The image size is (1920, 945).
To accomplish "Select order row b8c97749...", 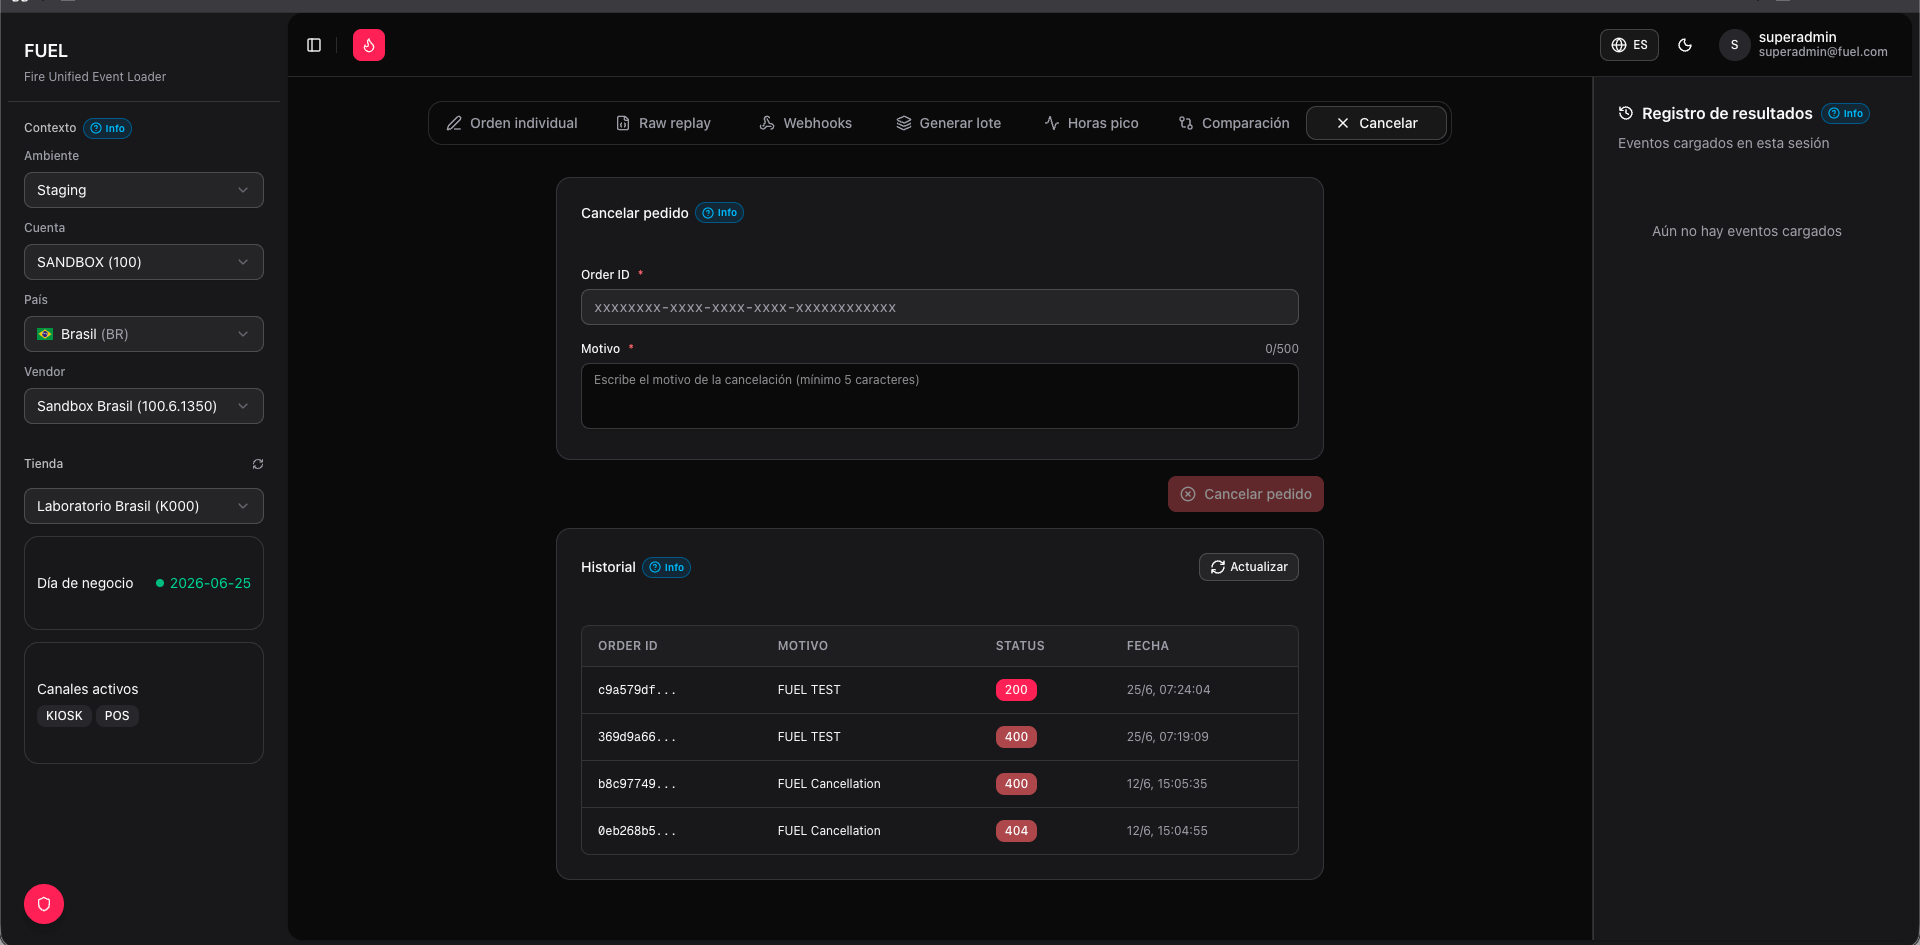I will [x=940, y=784].
